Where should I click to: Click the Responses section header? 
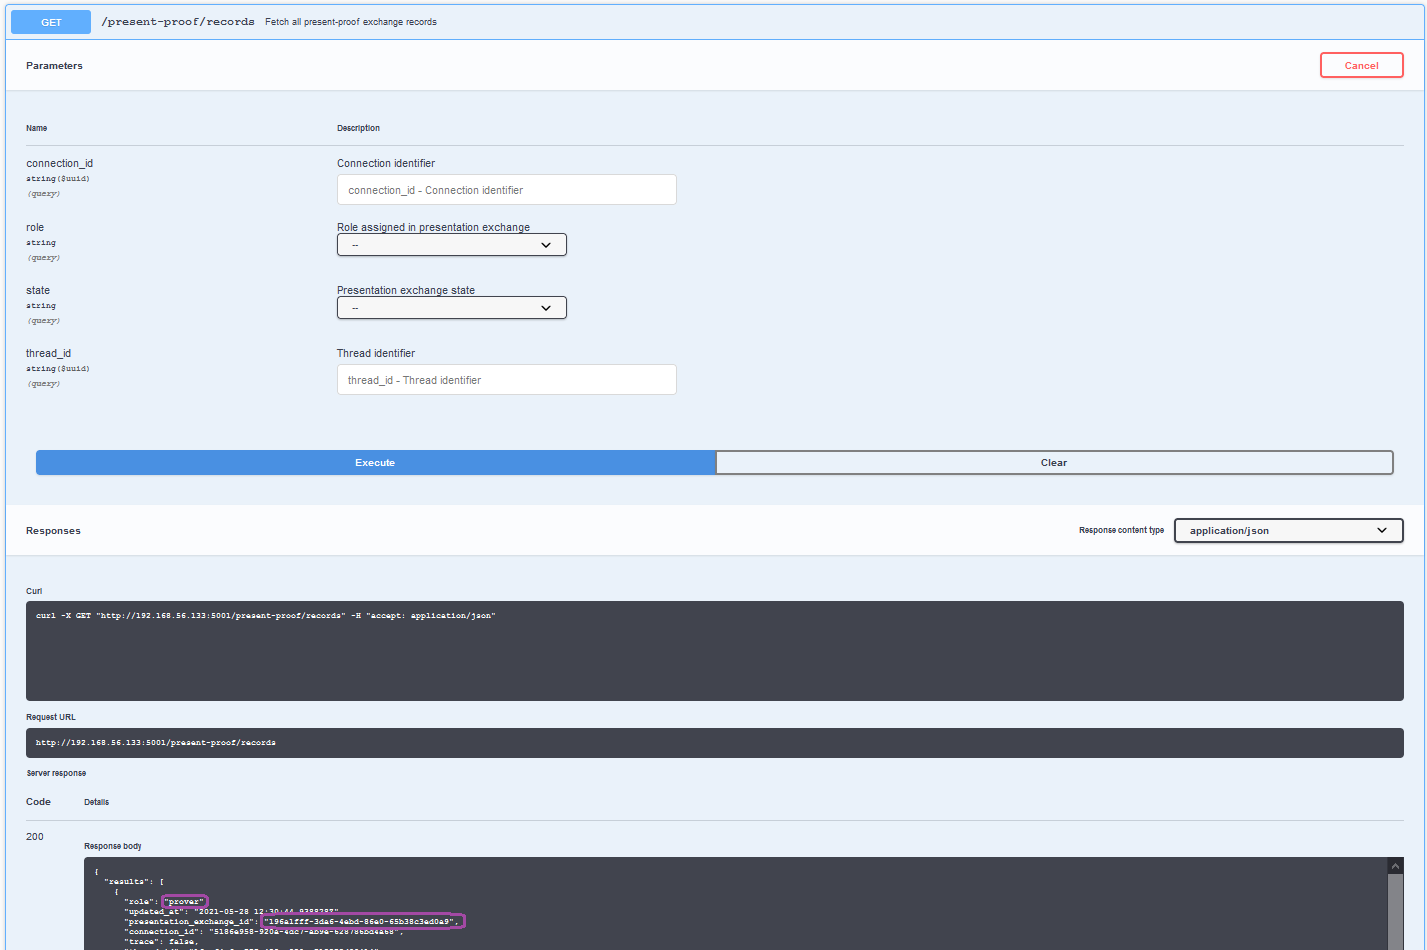(53, 530)
